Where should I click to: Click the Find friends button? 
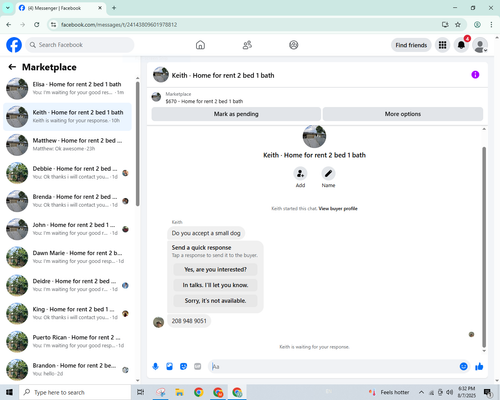(411, 45)
